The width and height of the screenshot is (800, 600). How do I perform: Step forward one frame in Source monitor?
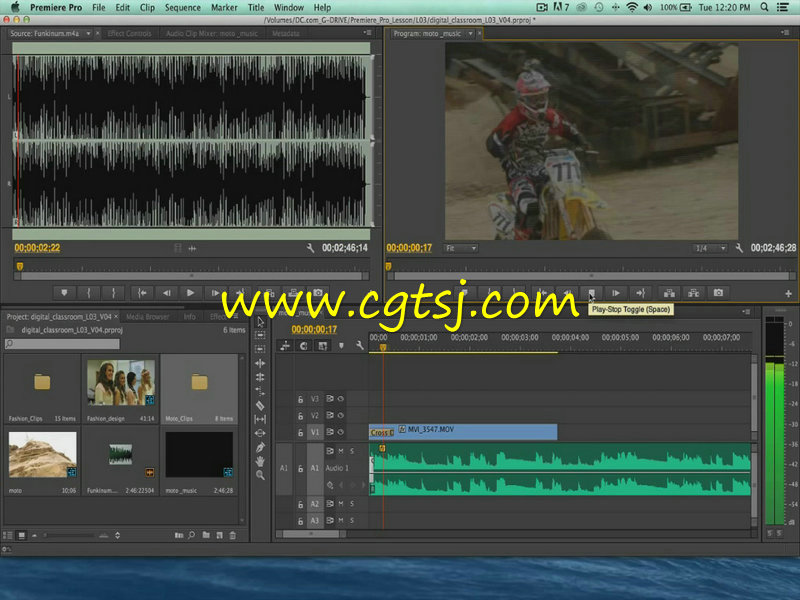coord(215,293)
